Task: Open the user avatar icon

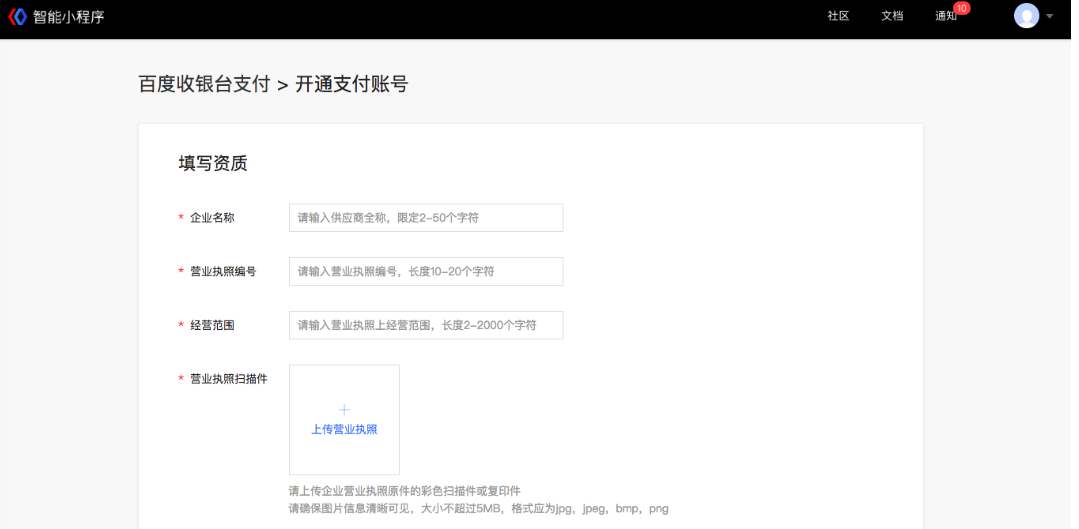Action: click(1026, 16)
